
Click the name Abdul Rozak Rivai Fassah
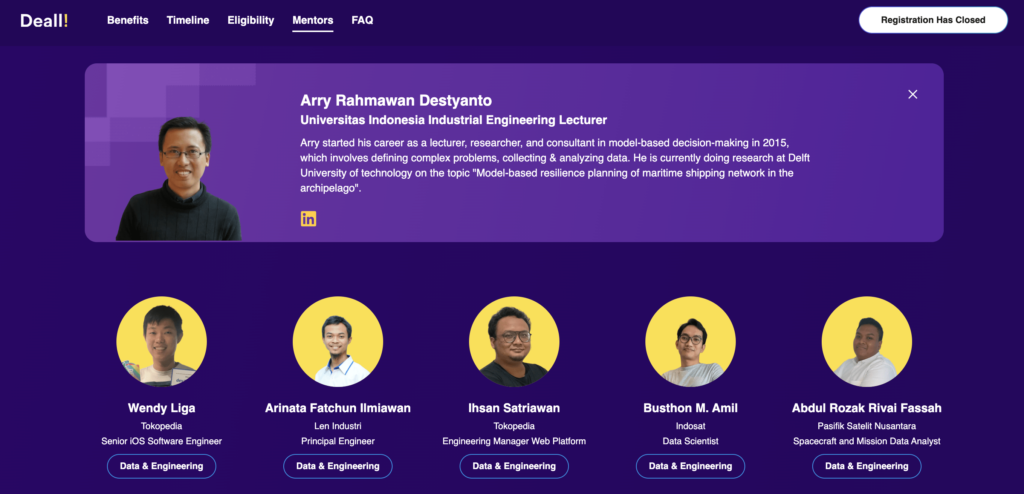click(867, 408)
